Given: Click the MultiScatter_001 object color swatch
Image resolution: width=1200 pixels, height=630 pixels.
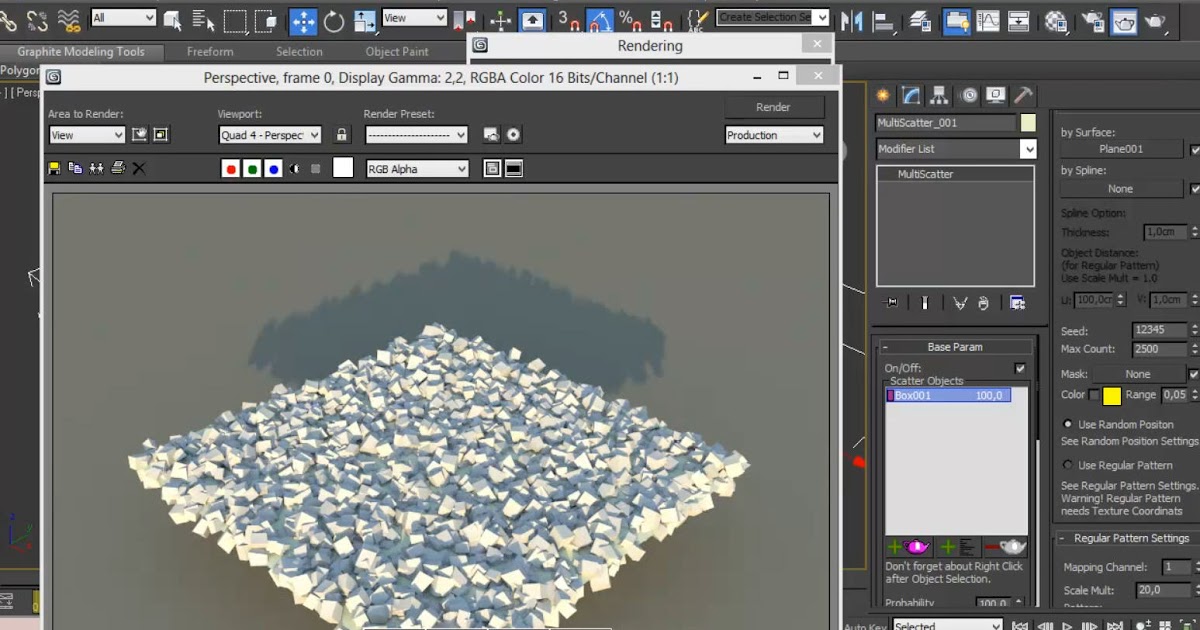Looking at the screenshot, I should click(x=1028, y=123).
